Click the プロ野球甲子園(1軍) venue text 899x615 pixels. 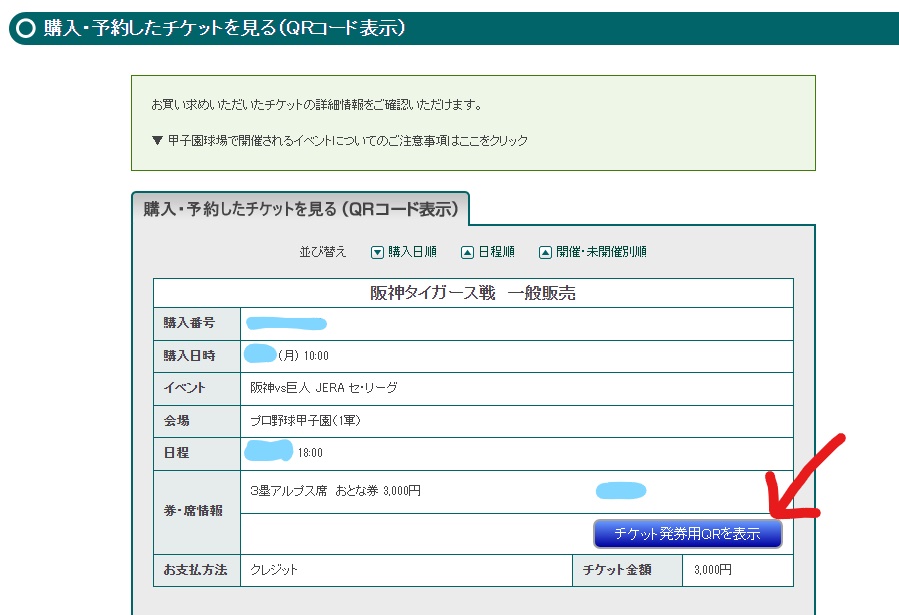pos(306,421)
